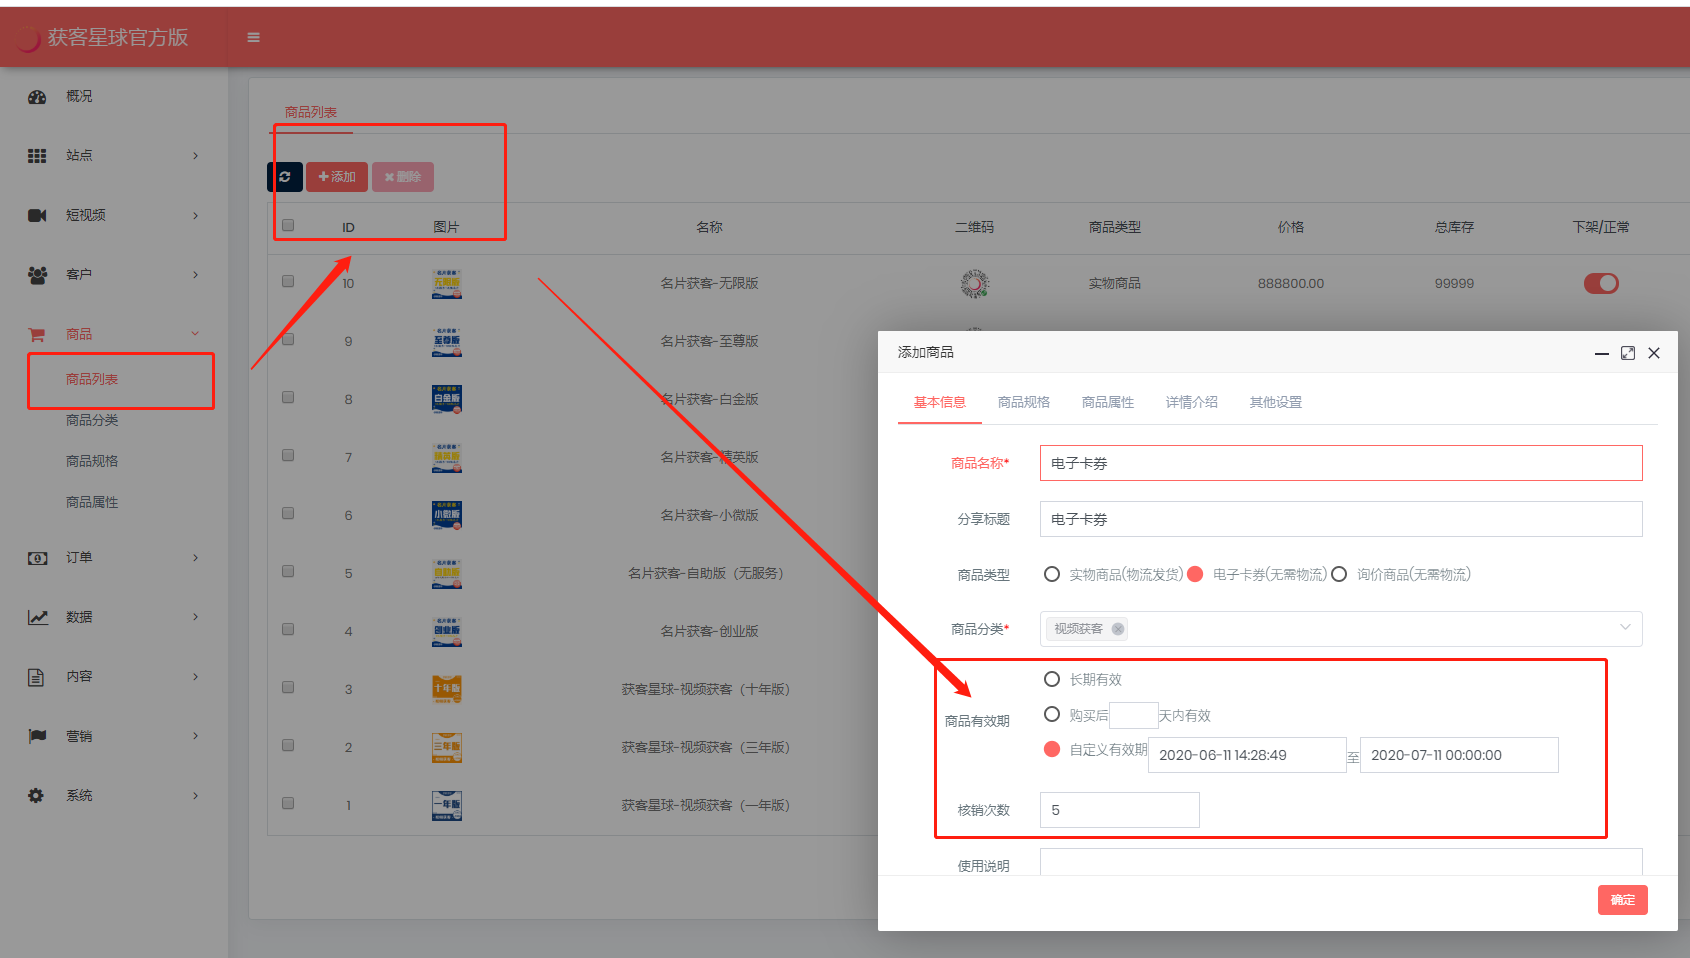Choose 实物商品(物流发货) product type
This screenshot has width=1690, height=958.
click(x=1052, y=574)
